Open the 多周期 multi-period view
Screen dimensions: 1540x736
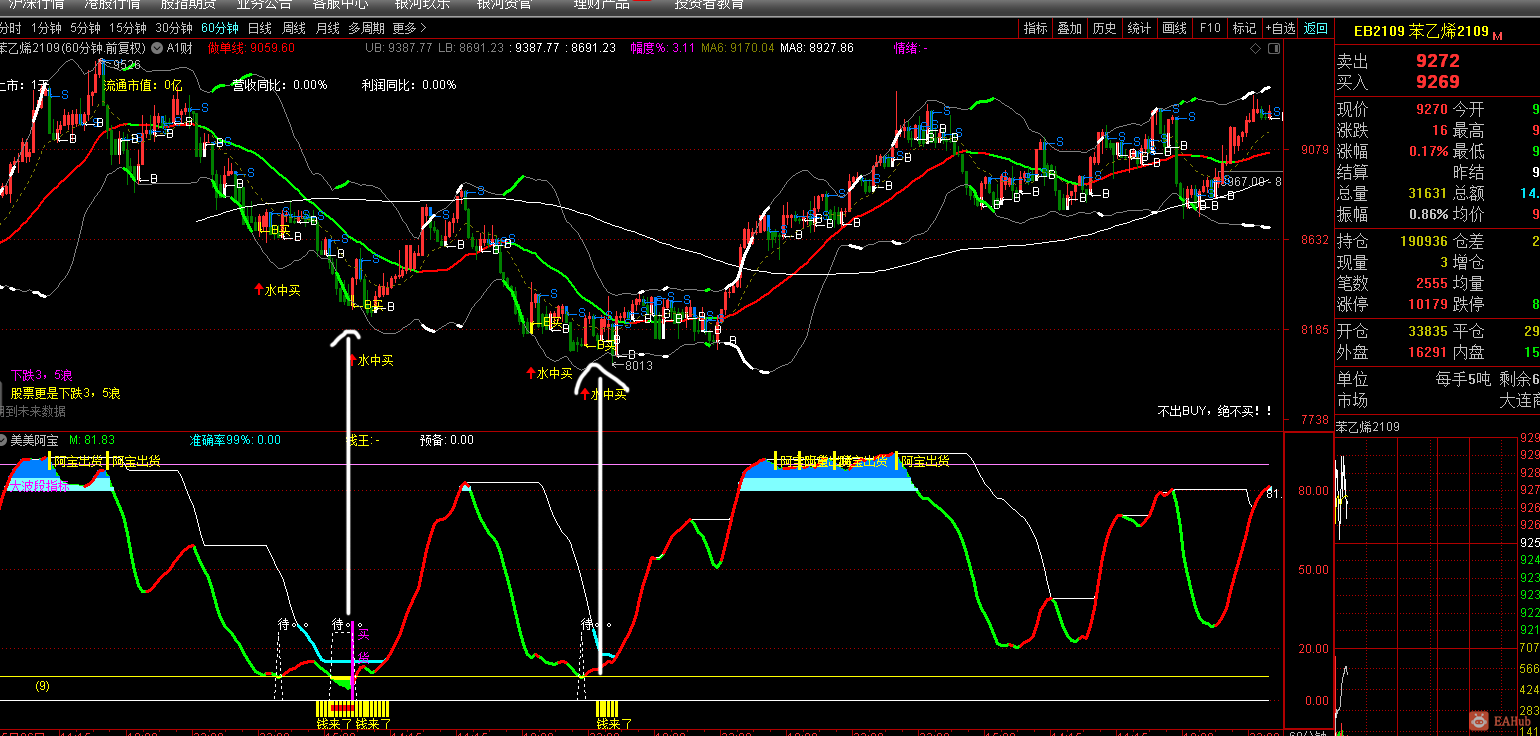tap(366, 29)
